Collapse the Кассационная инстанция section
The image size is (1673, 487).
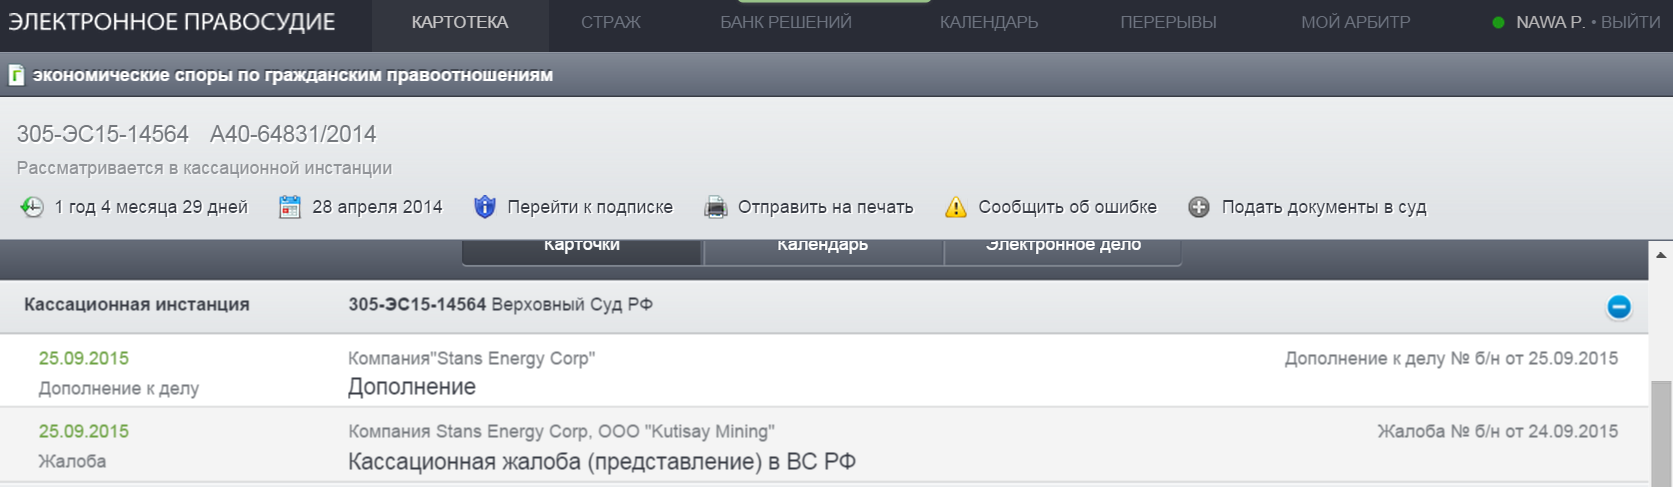1618,307
